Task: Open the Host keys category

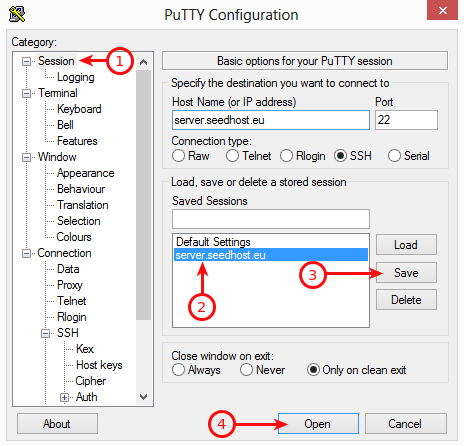Action: click(x=99, y=365)
